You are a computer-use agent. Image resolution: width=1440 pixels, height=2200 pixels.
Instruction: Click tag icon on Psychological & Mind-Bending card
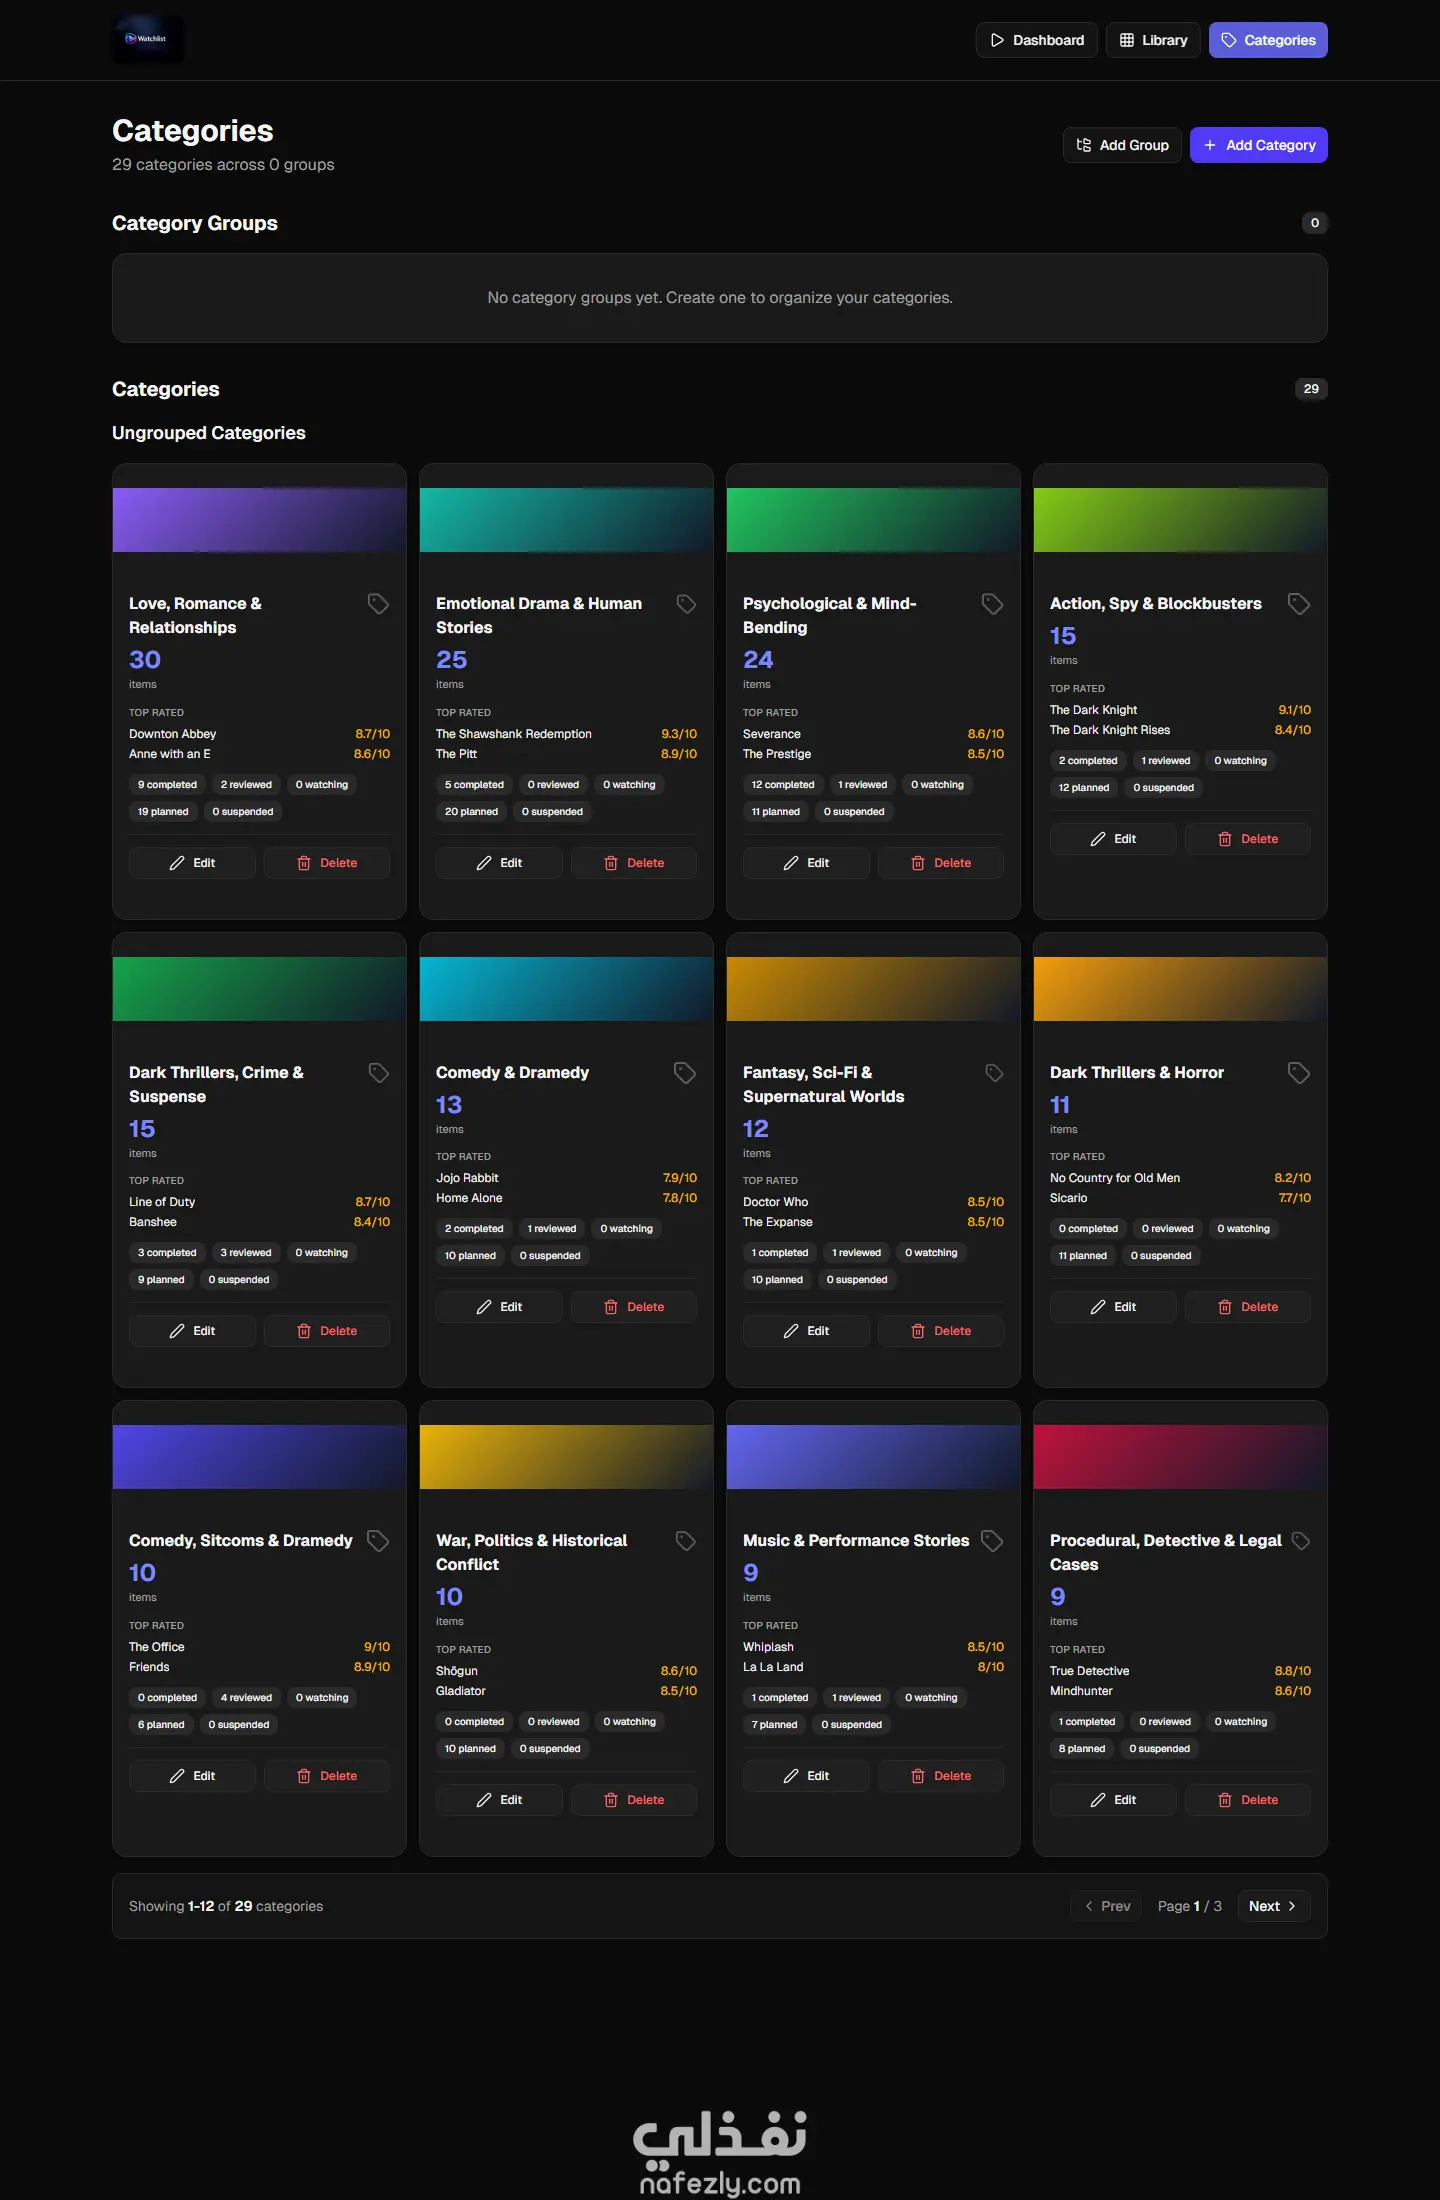(x=992, y=604)
